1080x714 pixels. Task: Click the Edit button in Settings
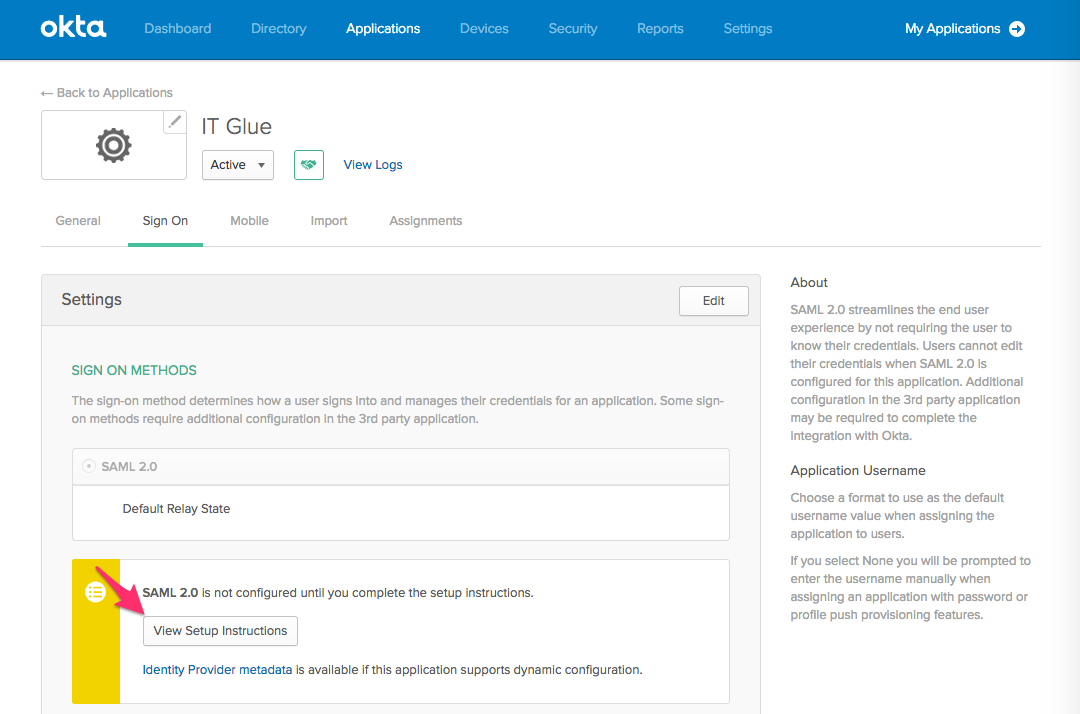tap(713, 300)
